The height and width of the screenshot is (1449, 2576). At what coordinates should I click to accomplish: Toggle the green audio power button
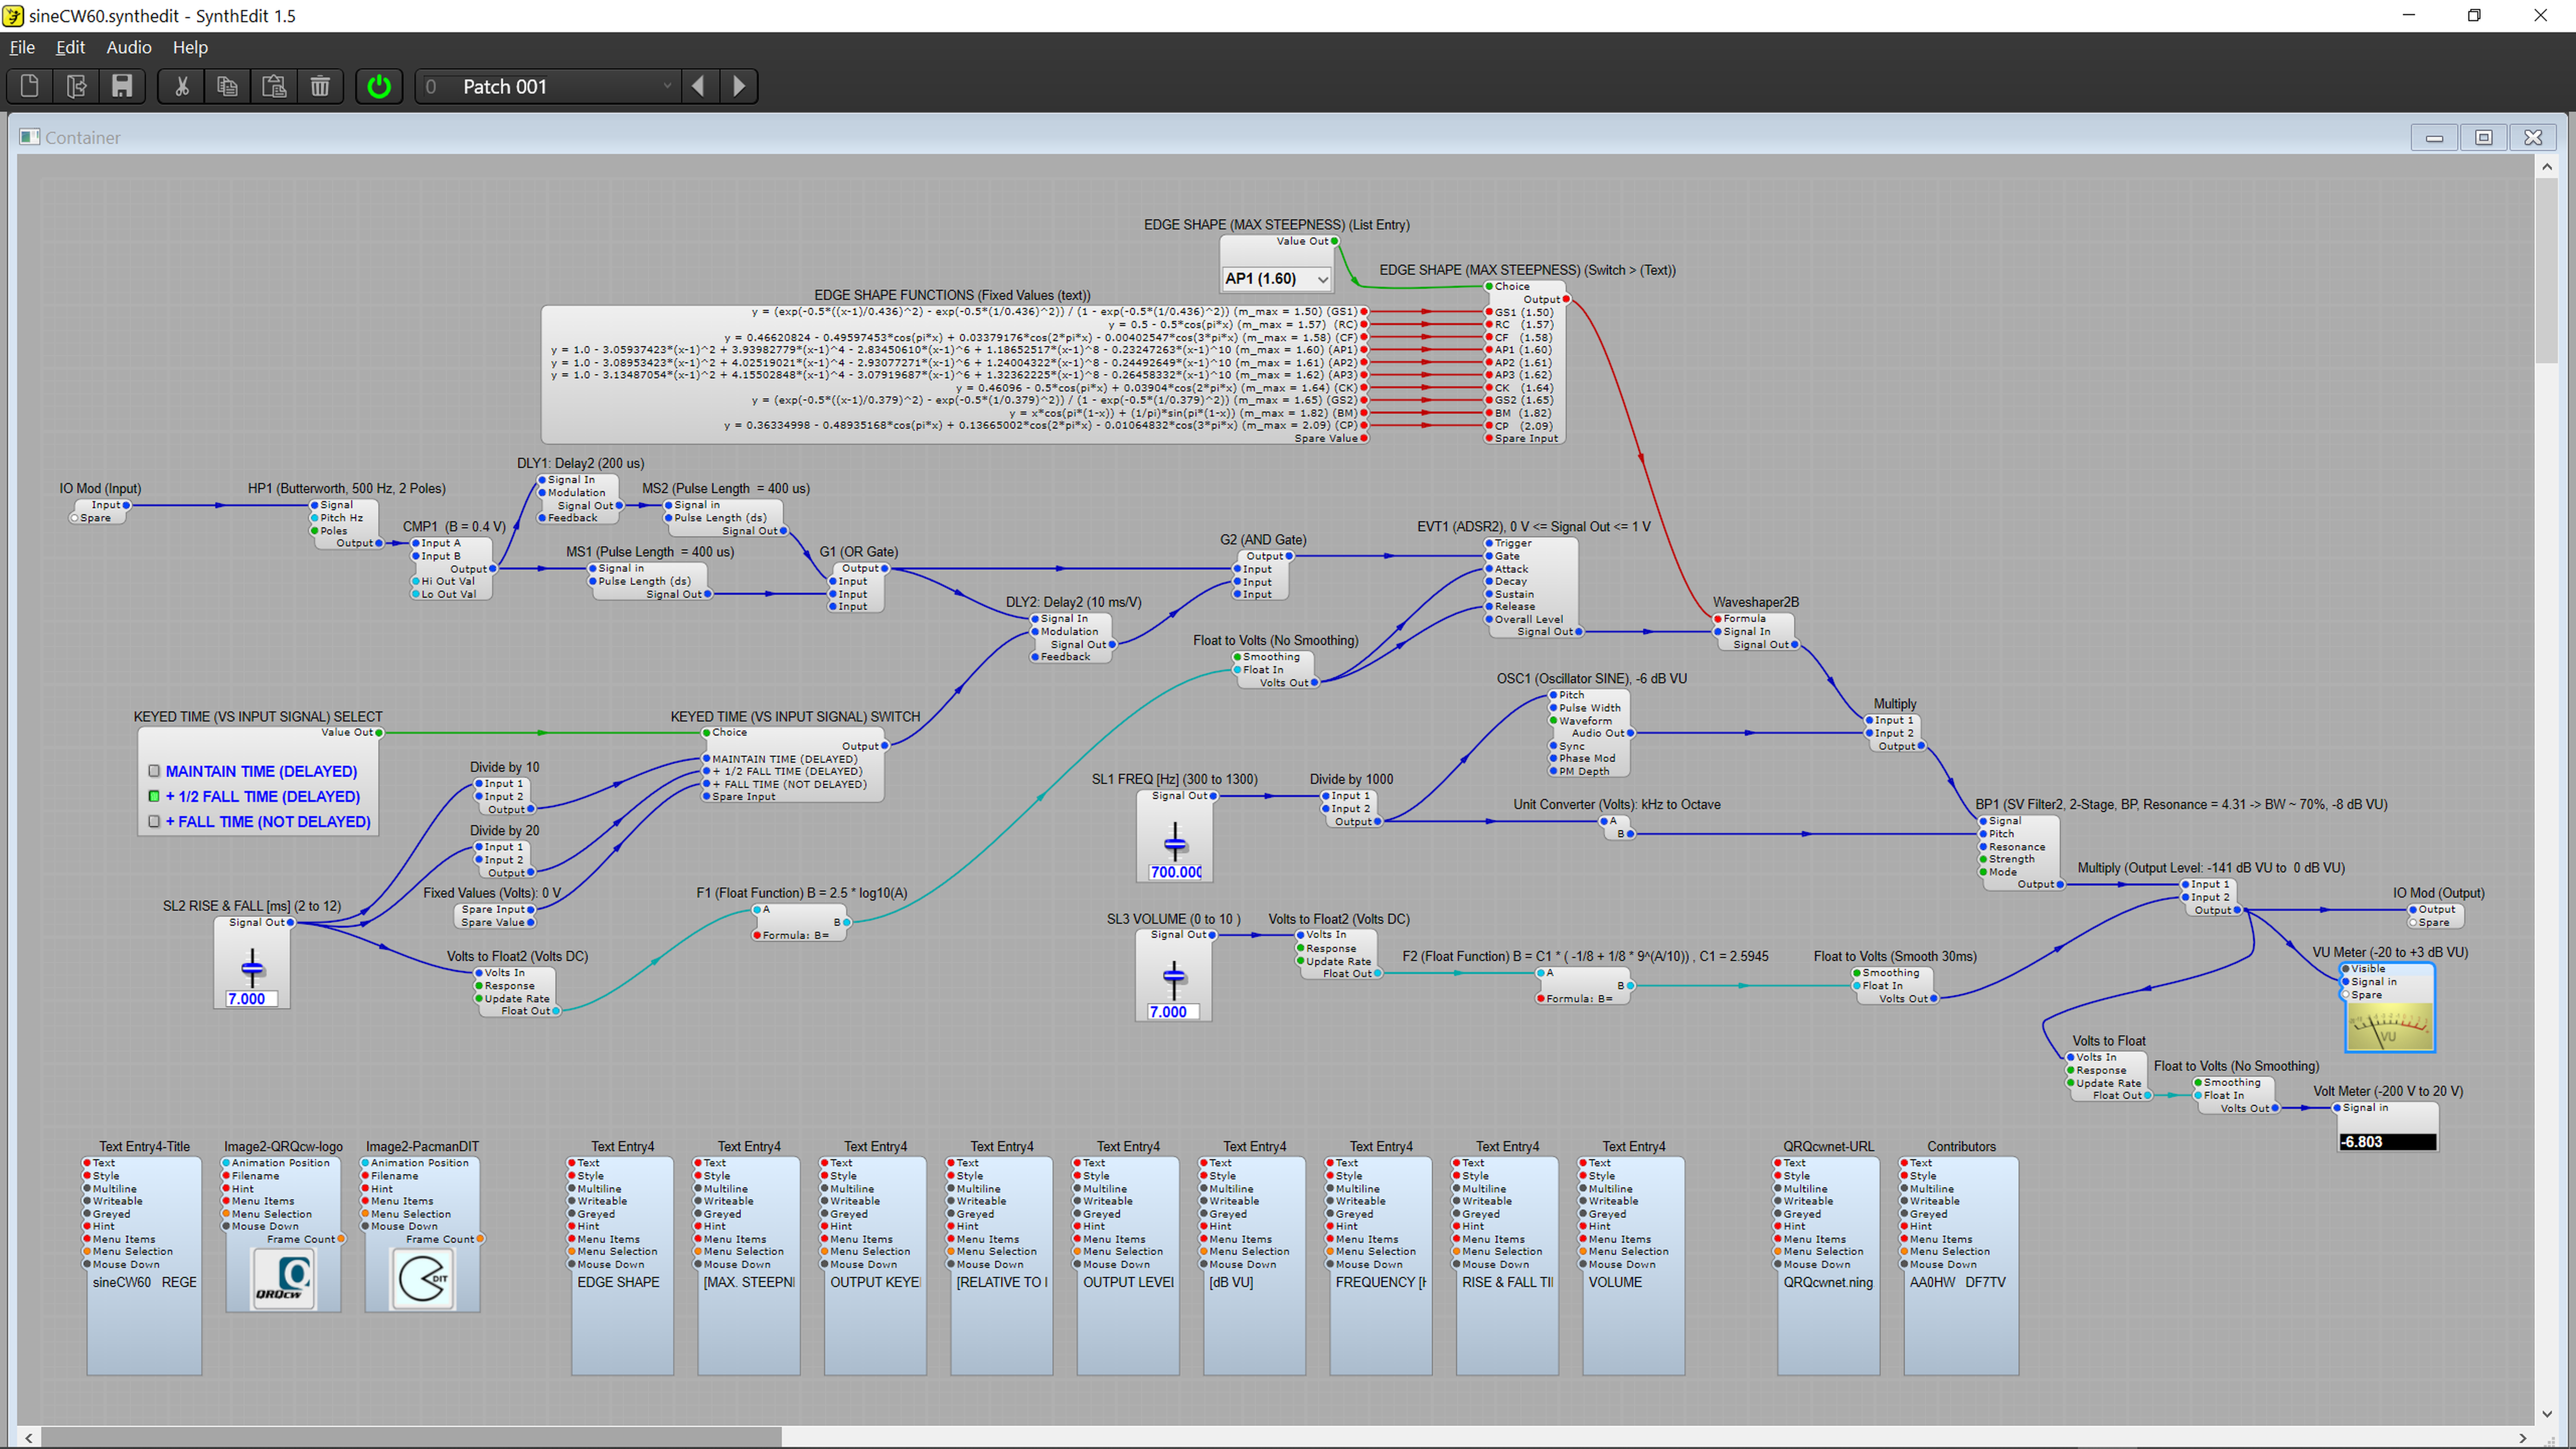coord(379,86)
